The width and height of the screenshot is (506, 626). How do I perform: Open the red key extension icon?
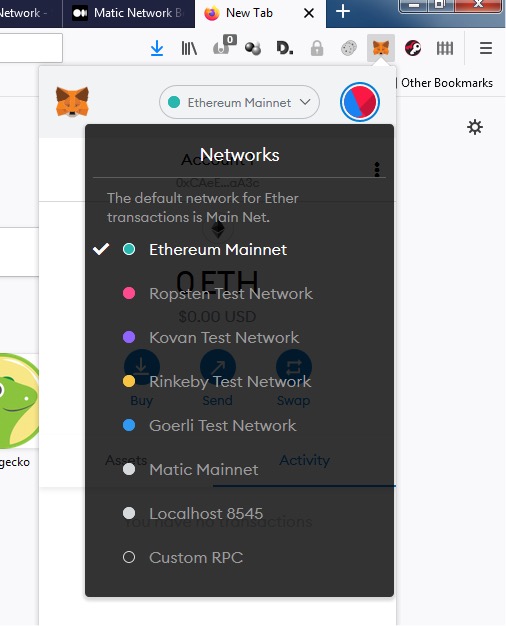(x=413, y=48)
